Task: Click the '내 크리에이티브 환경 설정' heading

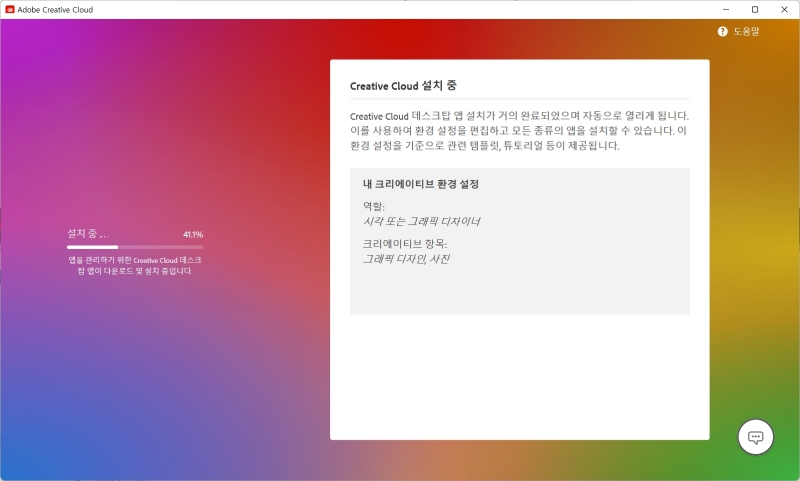Action: 421,184
